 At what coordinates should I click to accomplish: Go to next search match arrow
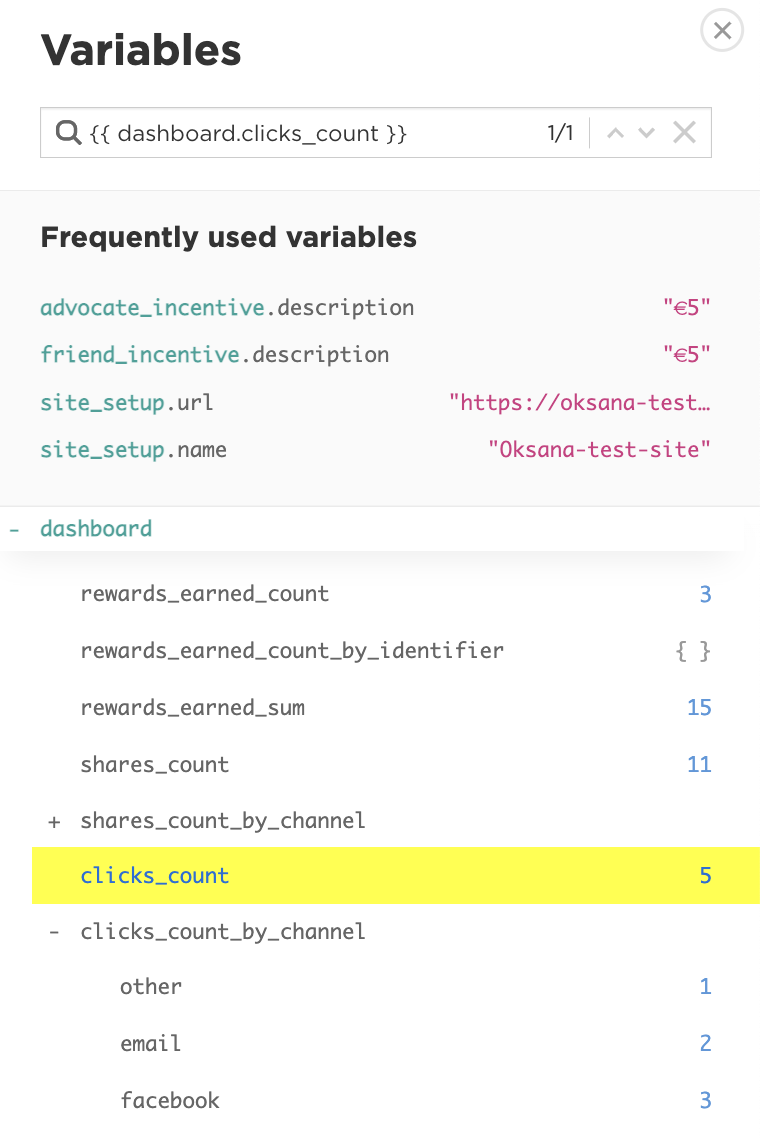click(x=646, y=133)
